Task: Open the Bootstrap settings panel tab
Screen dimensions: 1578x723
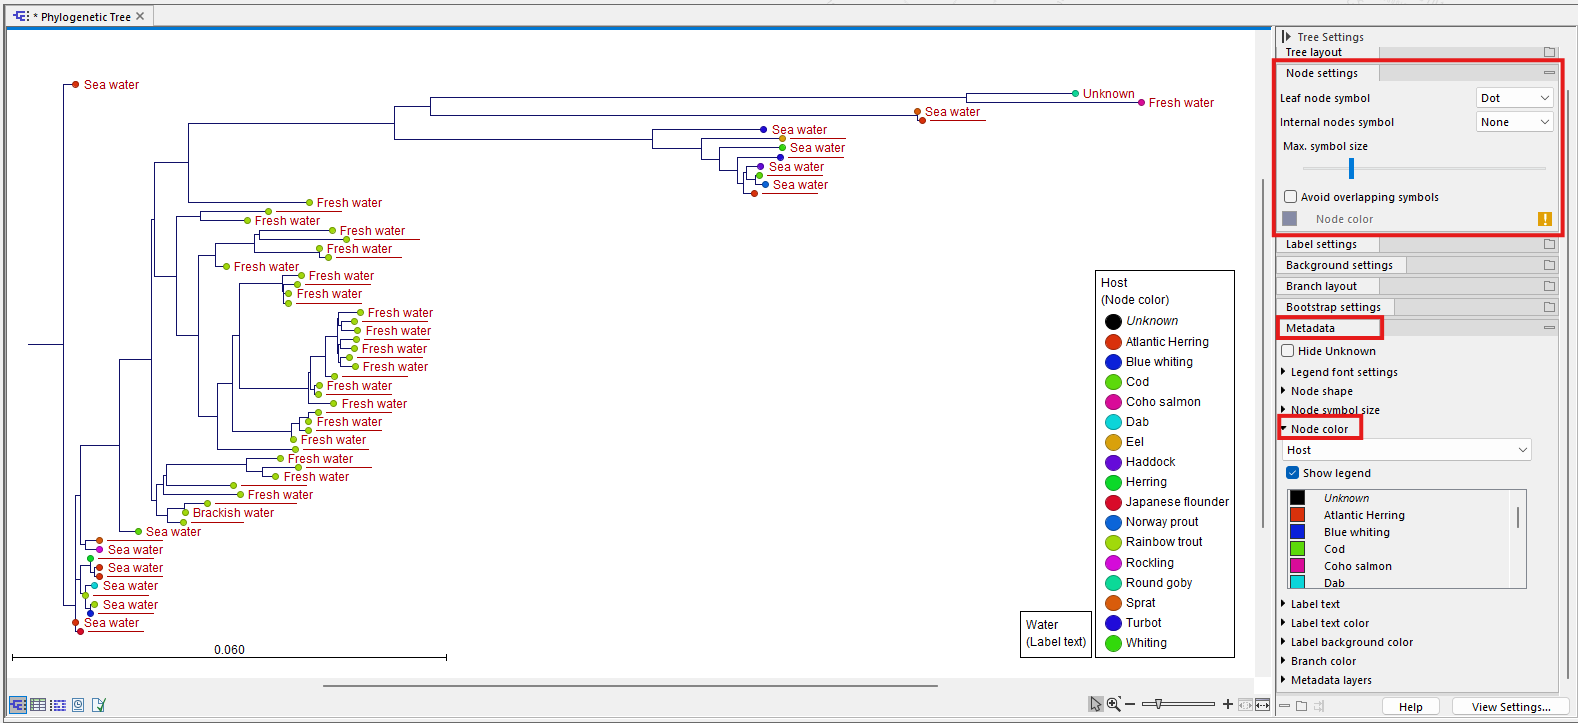Action: pyautogui.click(x=1333, y=307)
